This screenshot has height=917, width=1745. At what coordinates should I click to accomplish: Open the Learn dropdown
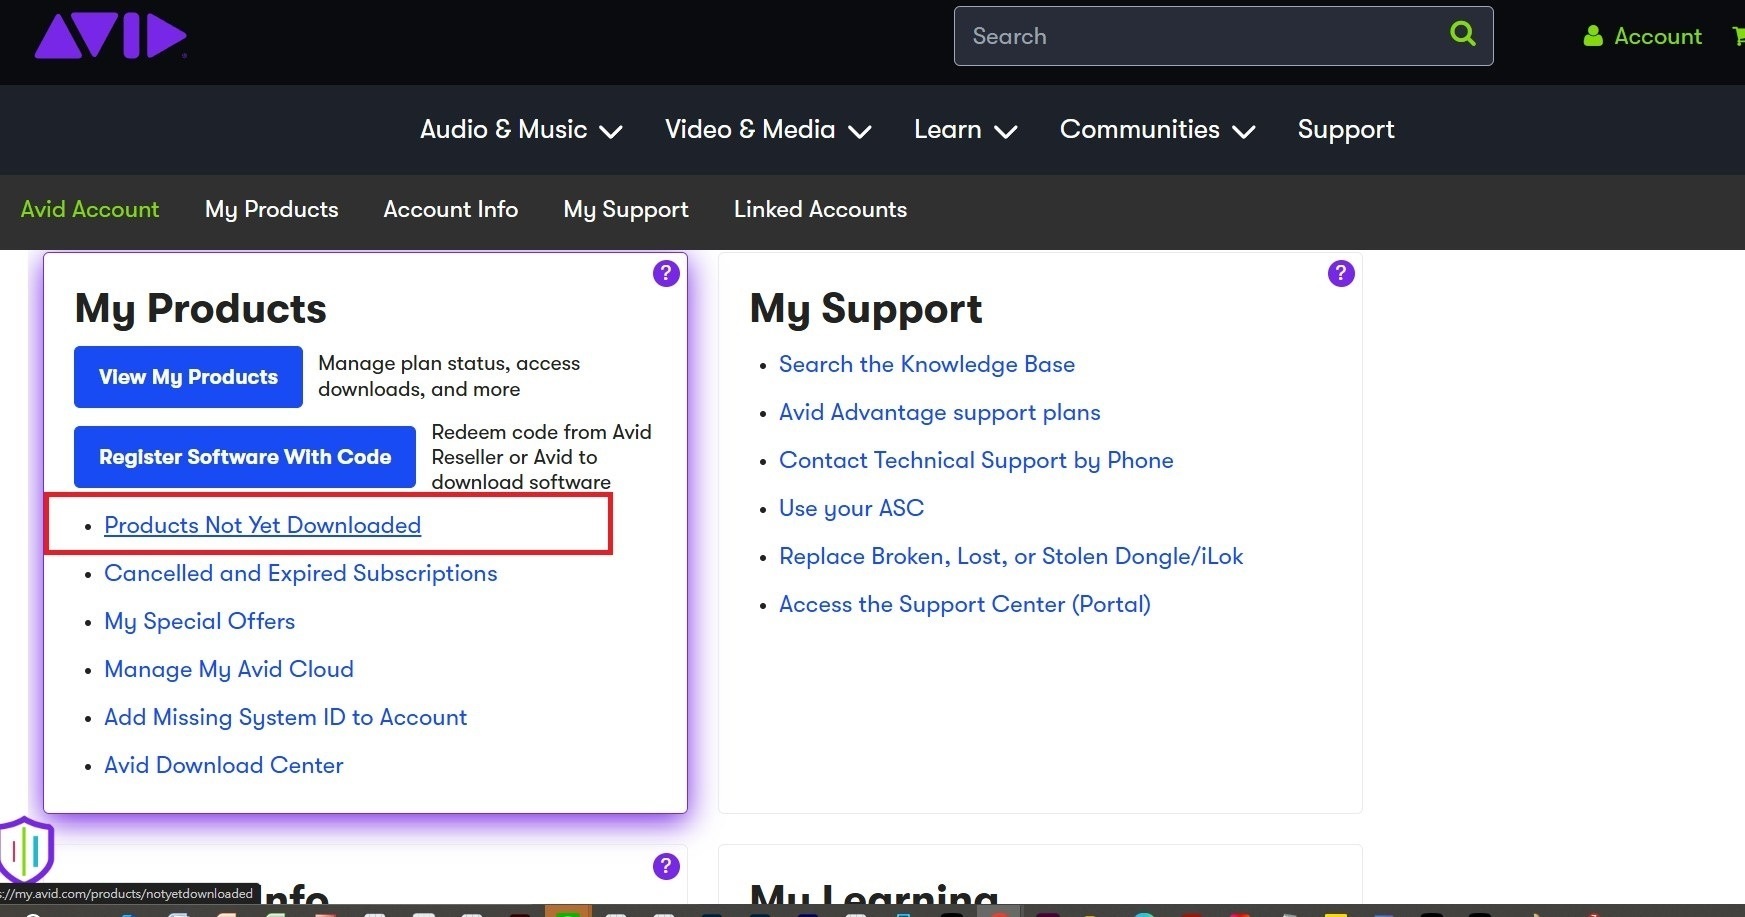(x=964, y=130)
